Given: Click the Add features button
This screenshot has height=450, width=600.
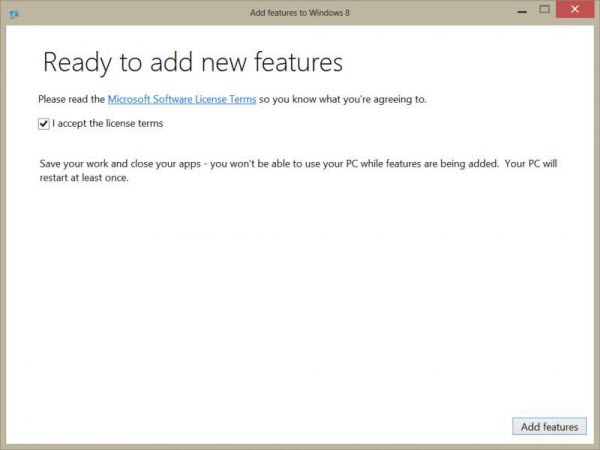Looking at the screenshot, I should click(549, 427).
